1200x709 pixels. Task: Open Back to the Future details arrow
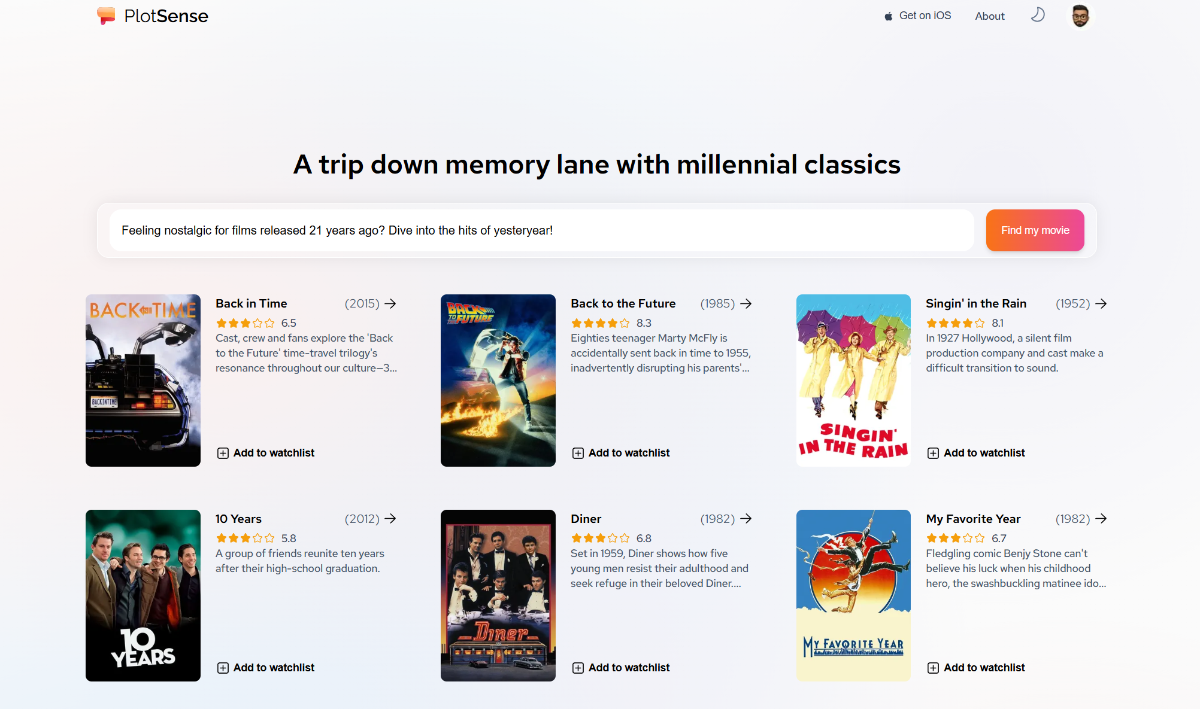click(745, 304)
